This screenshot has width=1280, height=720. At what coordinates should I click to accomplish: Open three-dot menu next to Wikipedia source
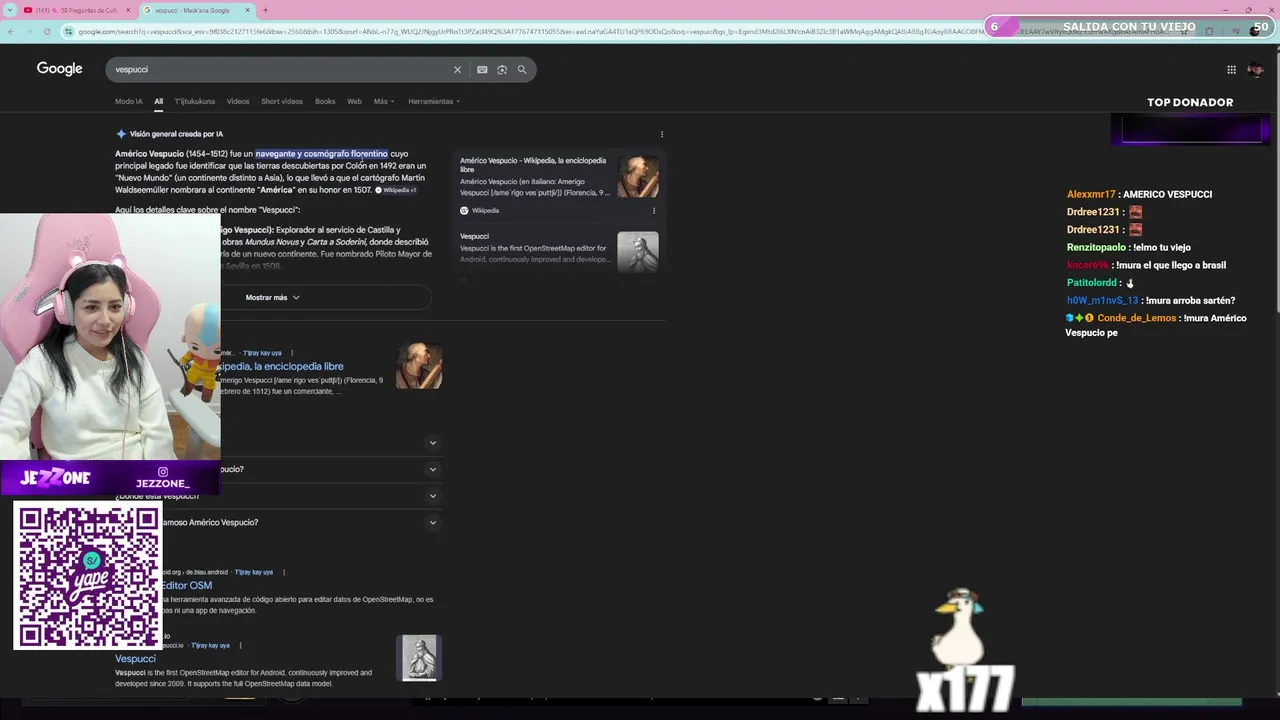coord(654,210)
